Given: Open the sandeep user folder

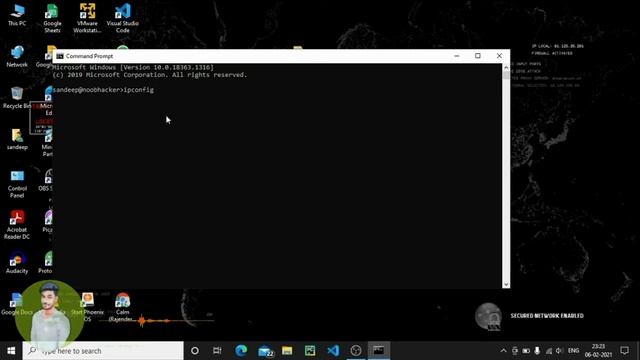Looking at the screenshot, I should coord(17,139).
